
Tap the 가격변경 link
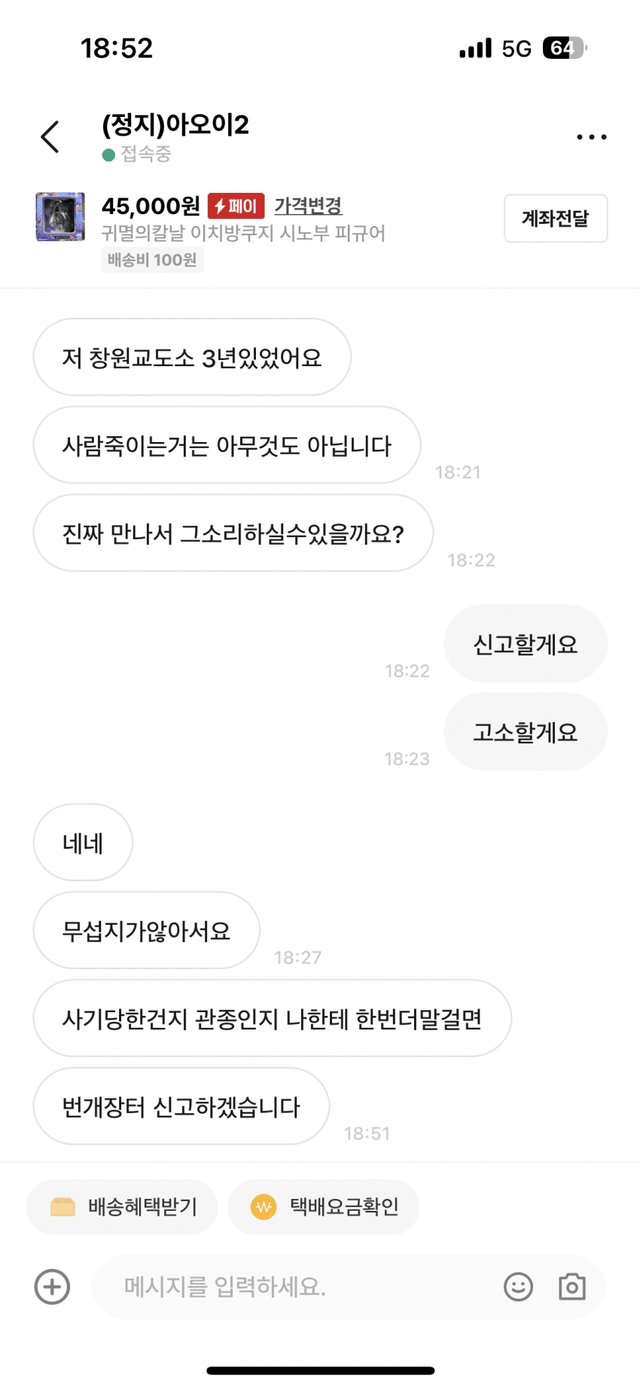point(308,206)
